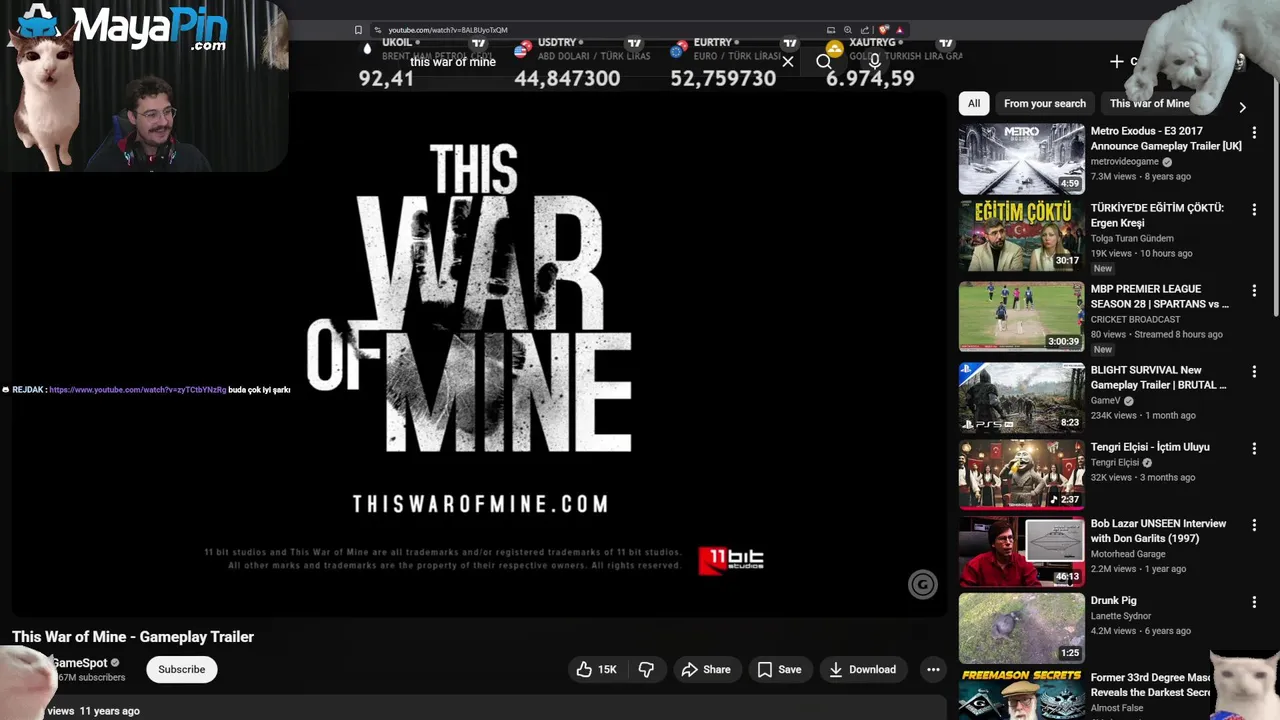Open the metrovideogame channel name
Image resolution: width=1280 pixels, height=720 pixels.
point(1125,162)
